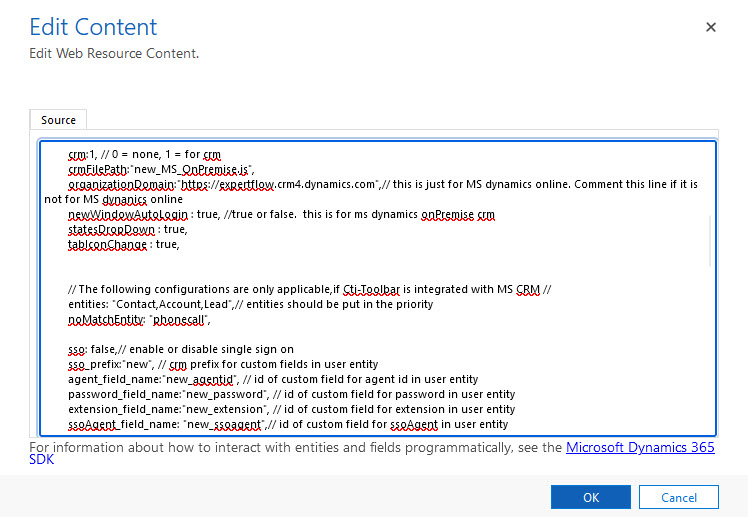The image size is (748, 517).
Task: Open the Microsoft Dynamics 365 SDK link
Action: tap(640, 448)
